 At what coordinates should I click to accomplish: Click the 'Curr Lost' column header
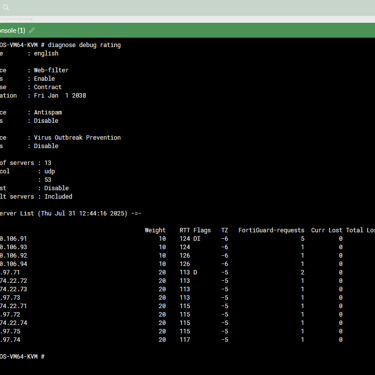pos(327,230)
